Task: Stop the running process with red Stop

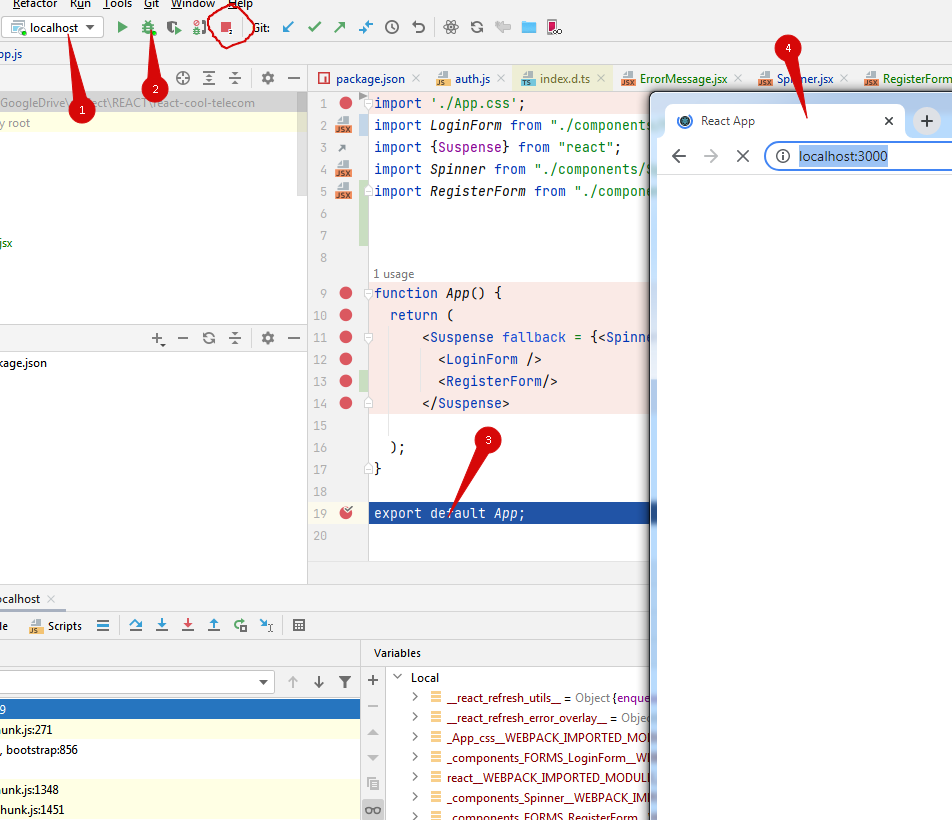Action: 226,28
